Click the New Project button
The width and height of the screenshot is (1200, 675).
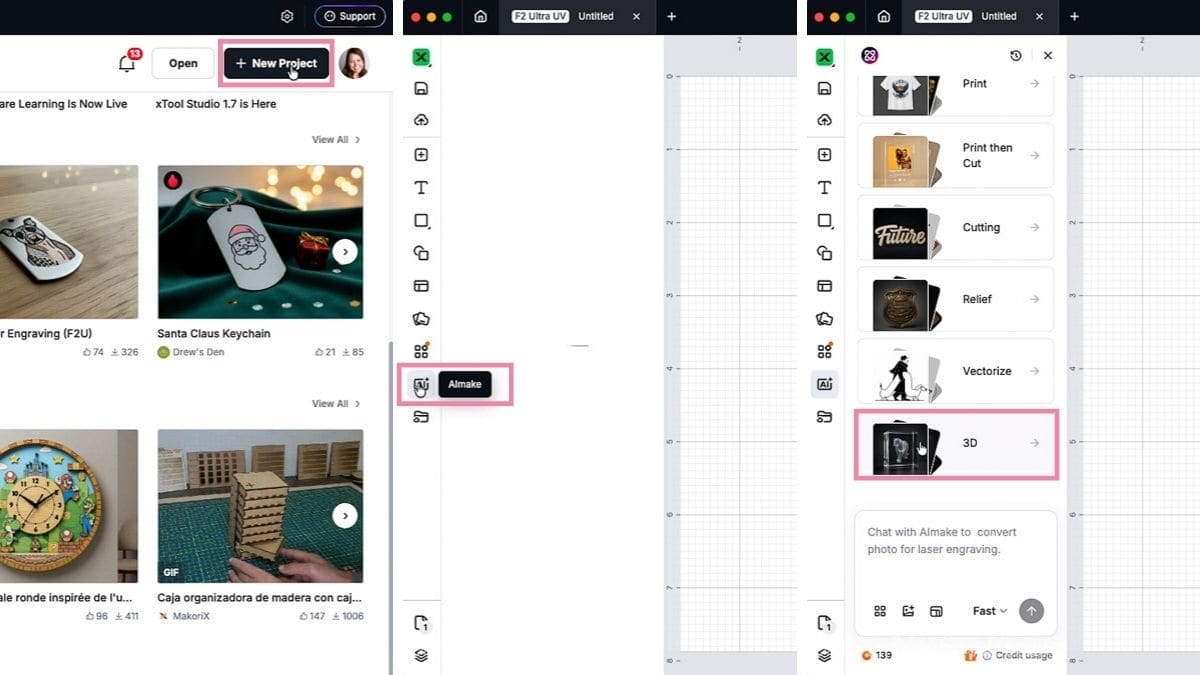[276, 63]
